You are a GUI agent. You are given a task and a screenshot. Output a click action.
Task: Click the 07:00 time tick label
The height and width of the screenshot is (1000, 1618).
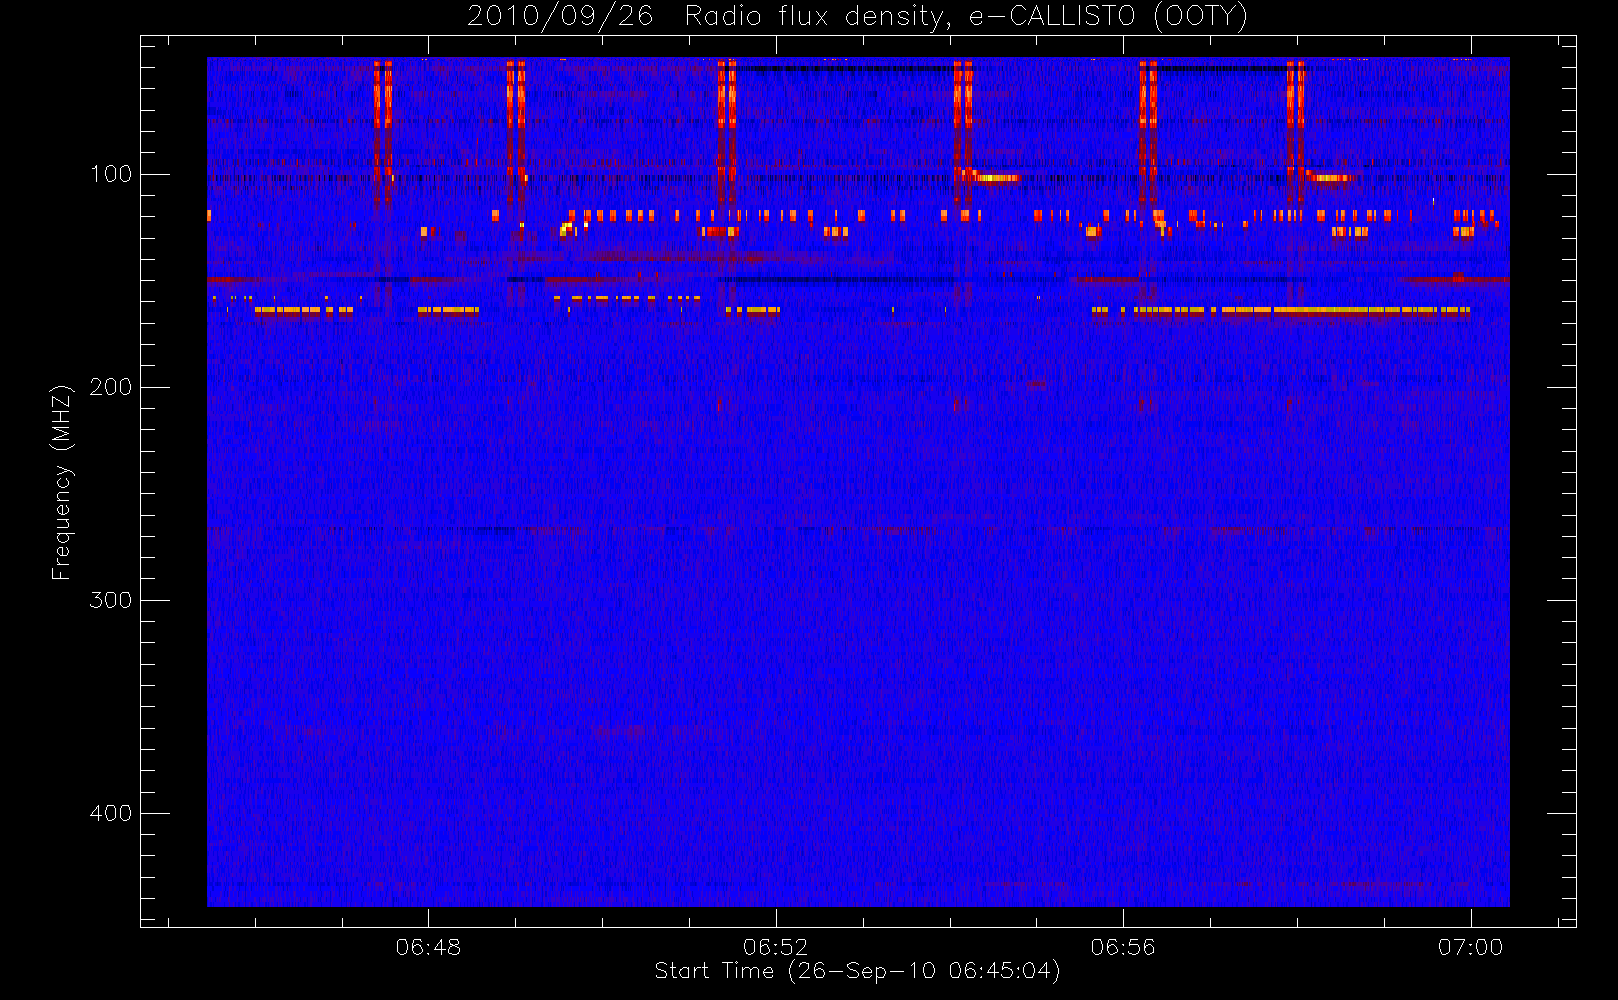point(1470,947)
